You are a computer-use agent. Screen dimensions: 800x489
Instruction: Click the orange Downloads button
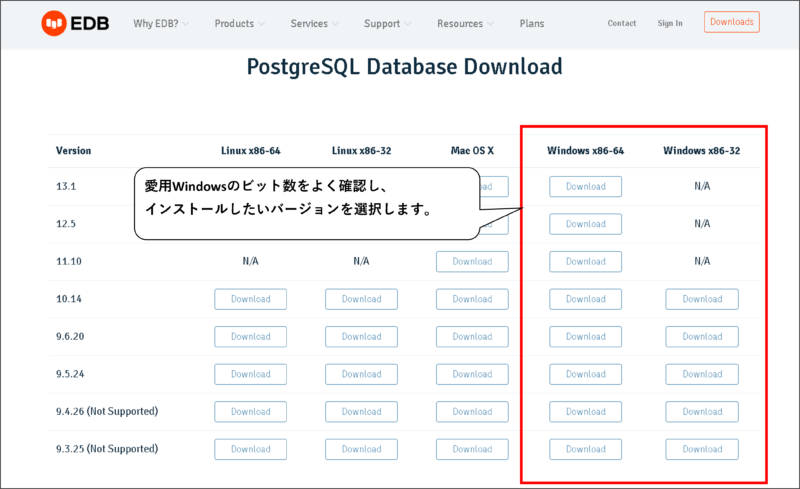(732, 22)
